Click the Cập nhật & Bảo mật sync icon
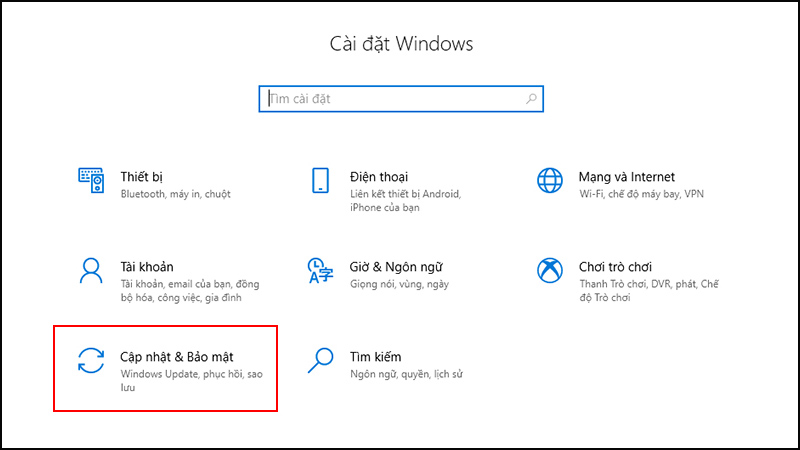The image size is (800, 450). pos(91,360)
